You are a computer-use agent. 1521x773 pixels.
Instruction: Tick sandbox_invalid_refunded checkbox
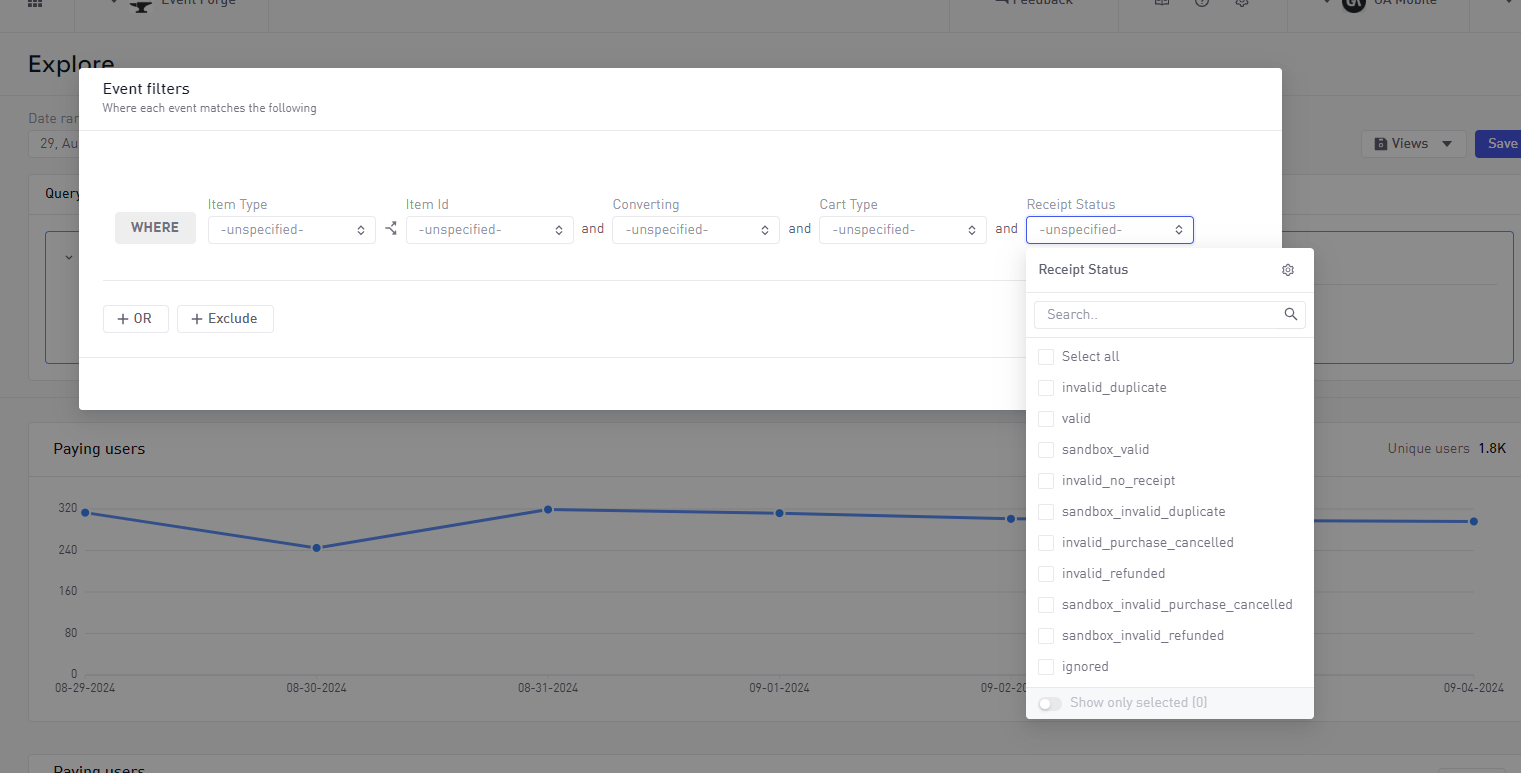[x=1046, y=636]
